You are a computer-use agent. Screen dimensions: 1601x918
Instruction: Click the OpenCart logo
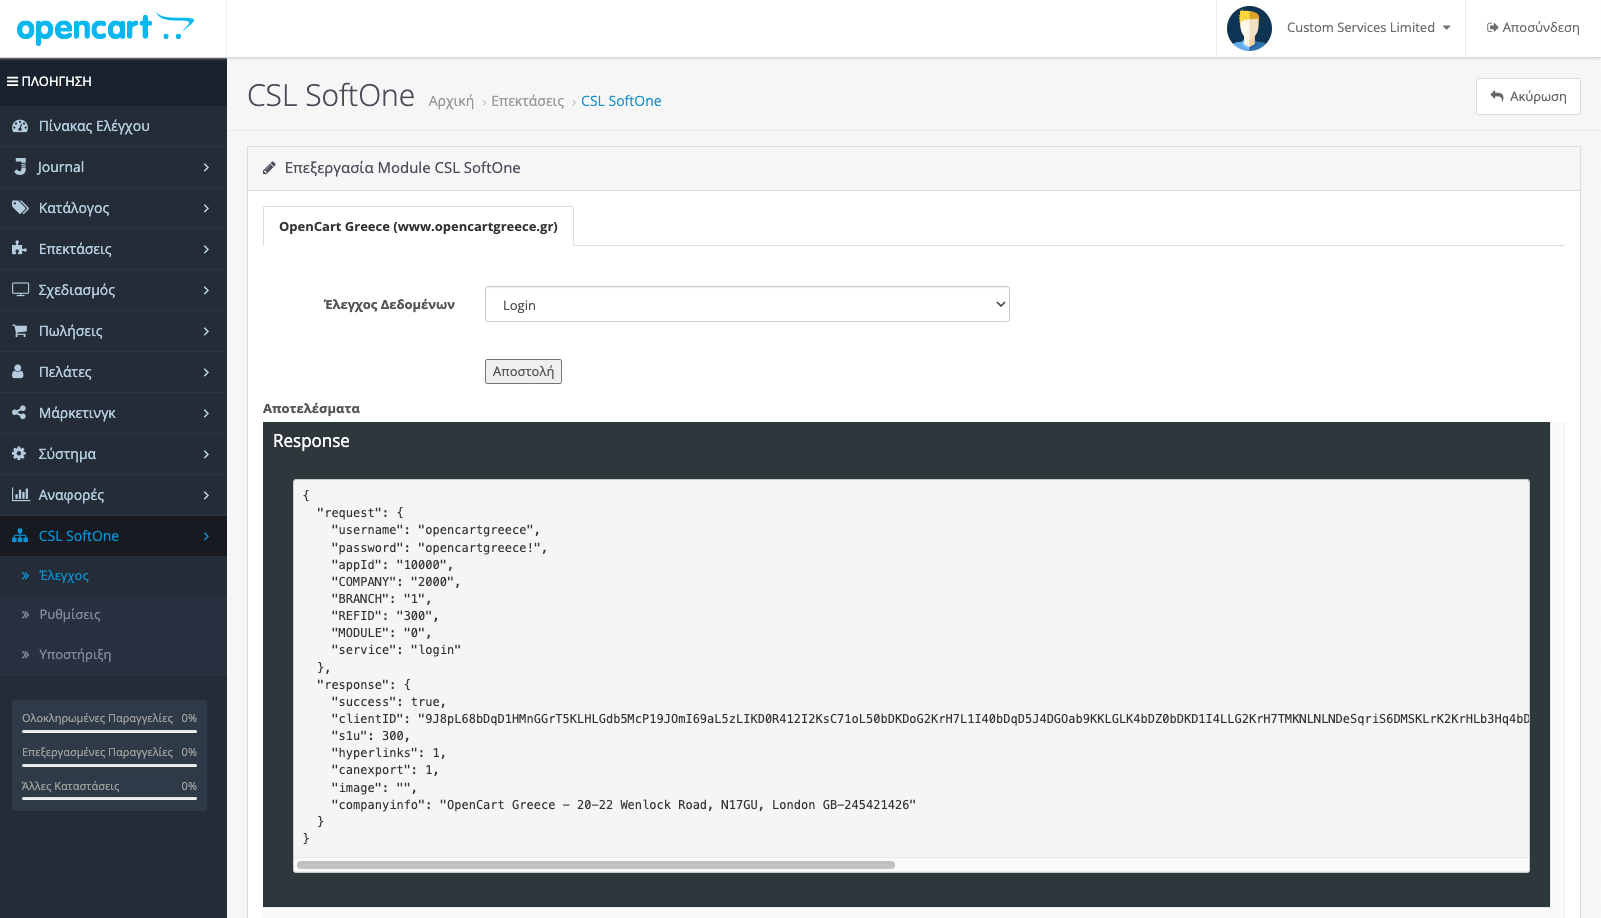(x=105, y=28)
